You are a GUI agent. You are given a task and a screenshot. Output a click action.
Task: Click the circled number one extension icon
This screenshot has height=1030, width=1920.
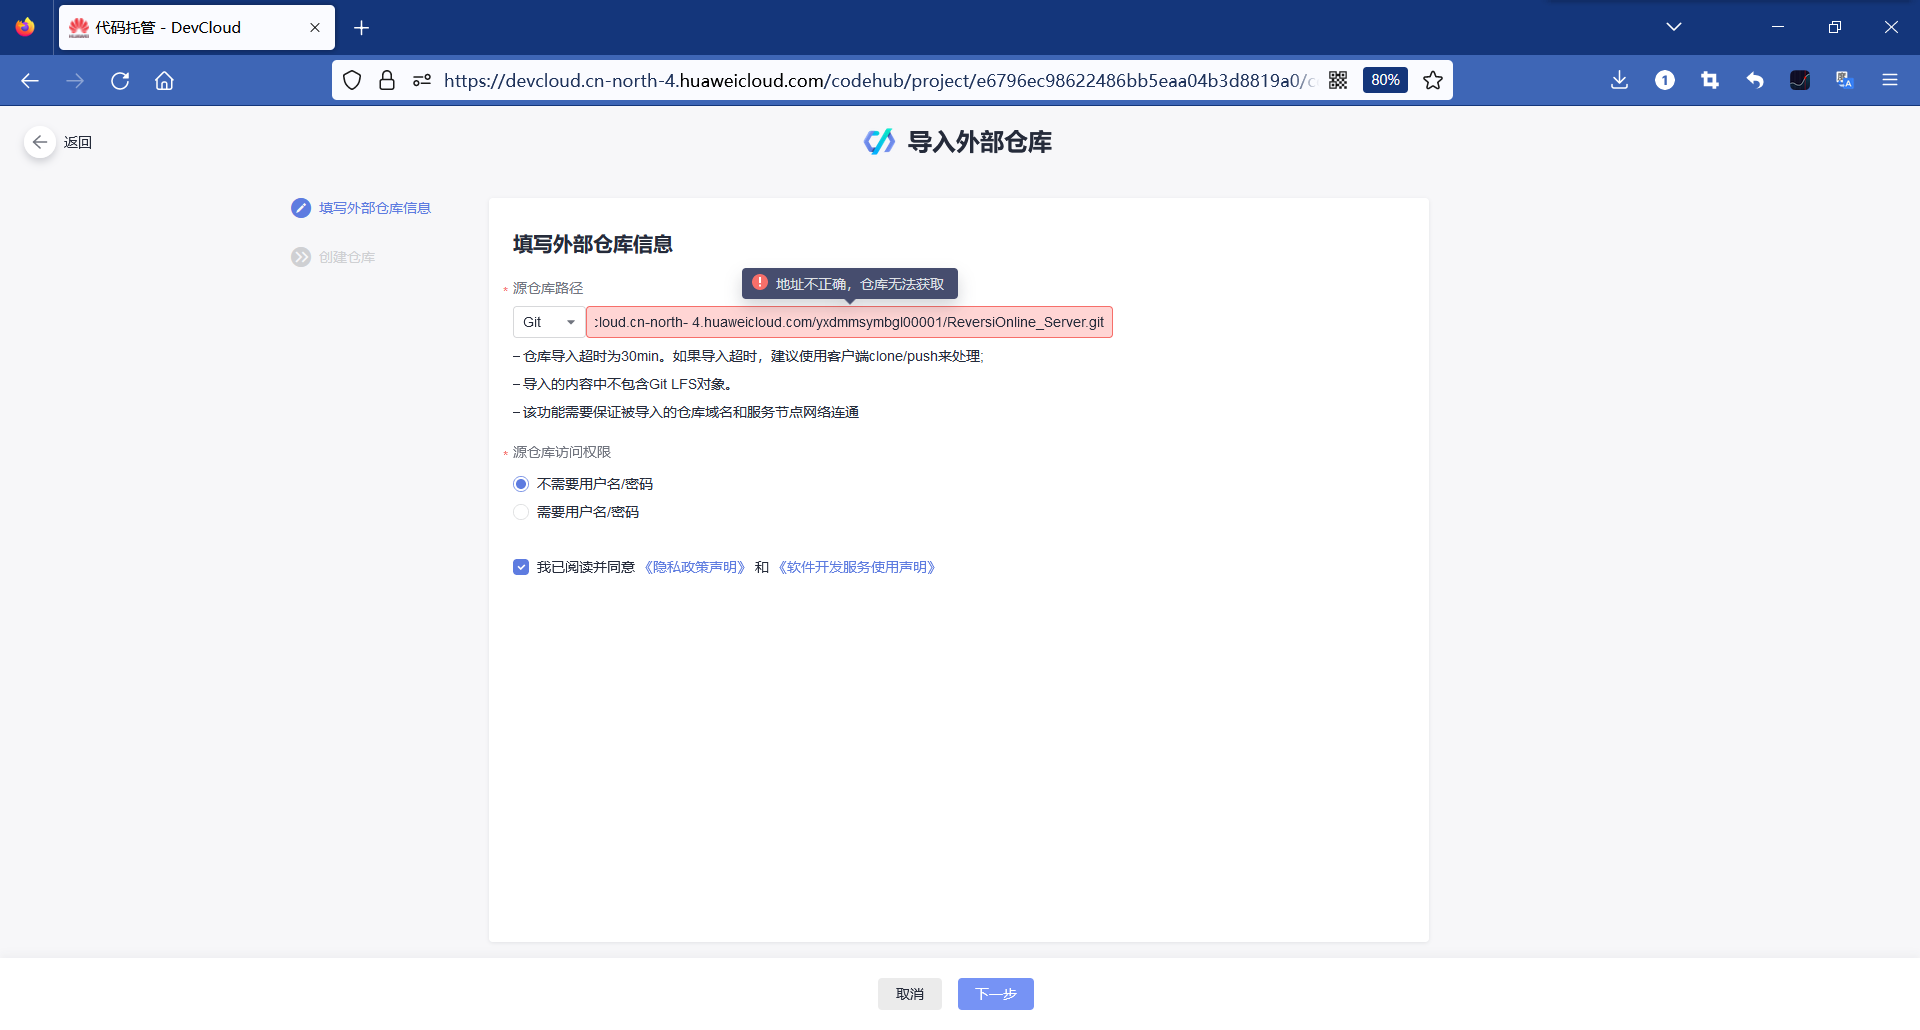click(x=1665, y=80)
